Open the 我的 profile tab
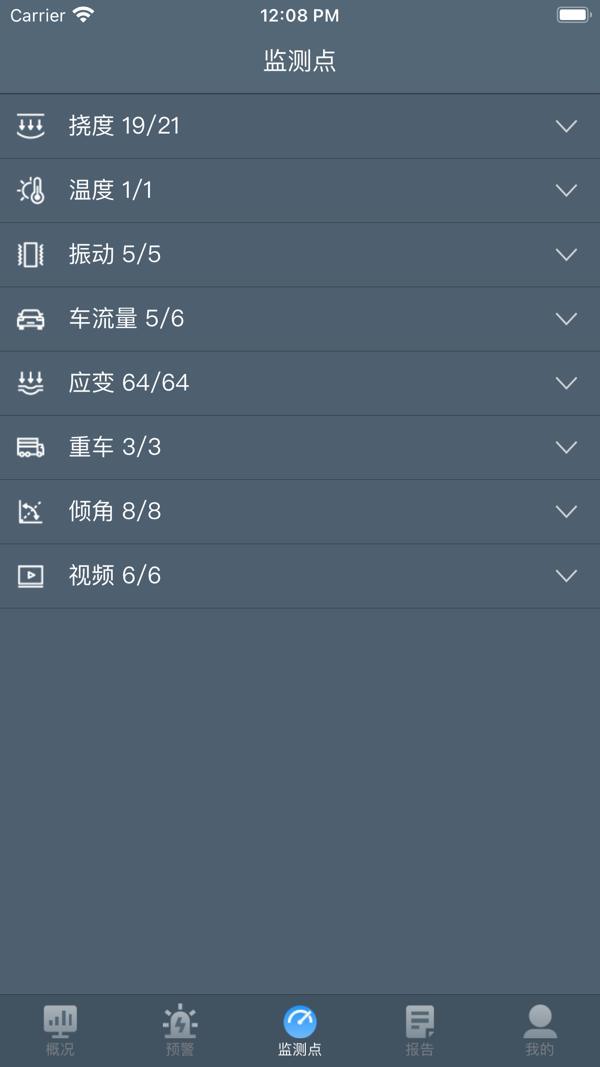This screenshot has width=600, height=1067. (x=540, y=1030)
